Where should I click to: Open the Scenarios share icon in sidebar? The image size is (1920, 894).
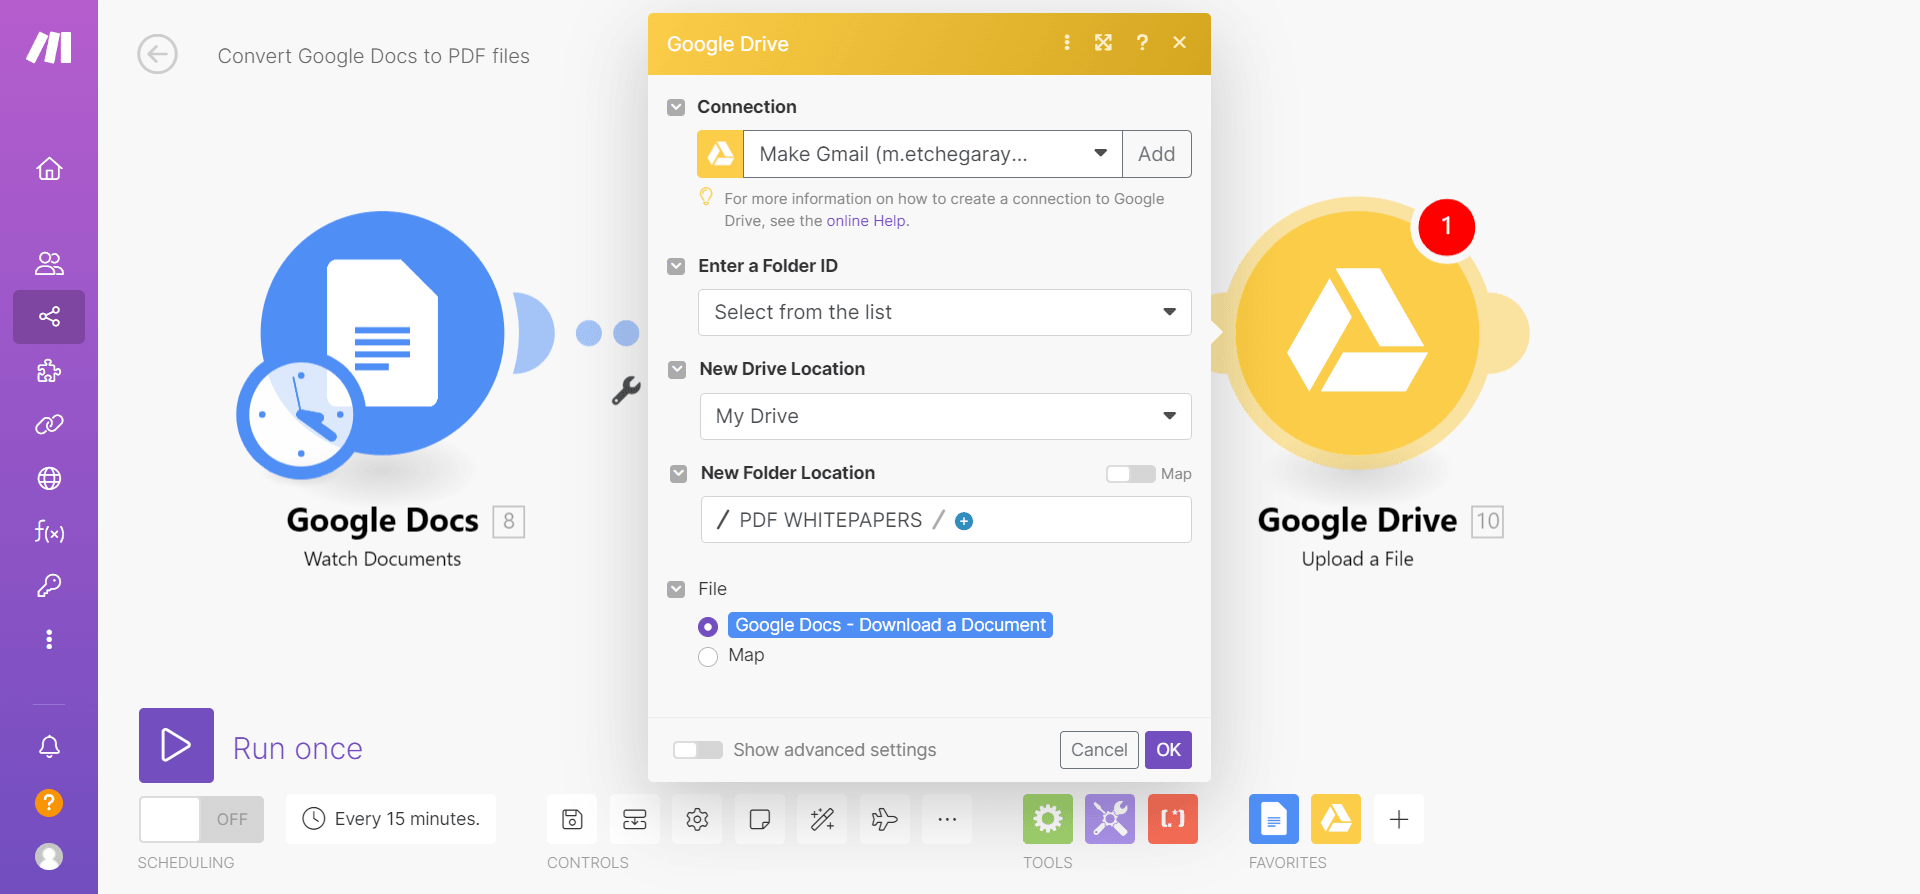point(49,317)
